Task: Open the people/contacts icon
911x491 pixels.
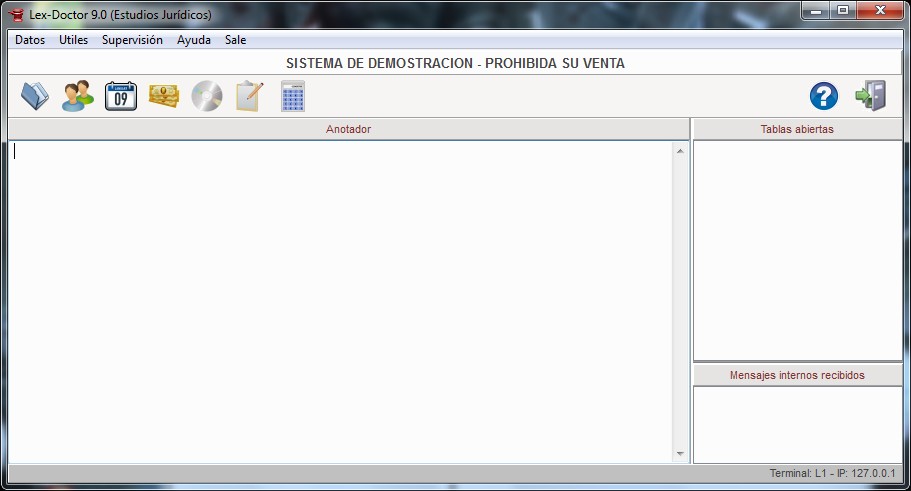Action: pos(78,96)
